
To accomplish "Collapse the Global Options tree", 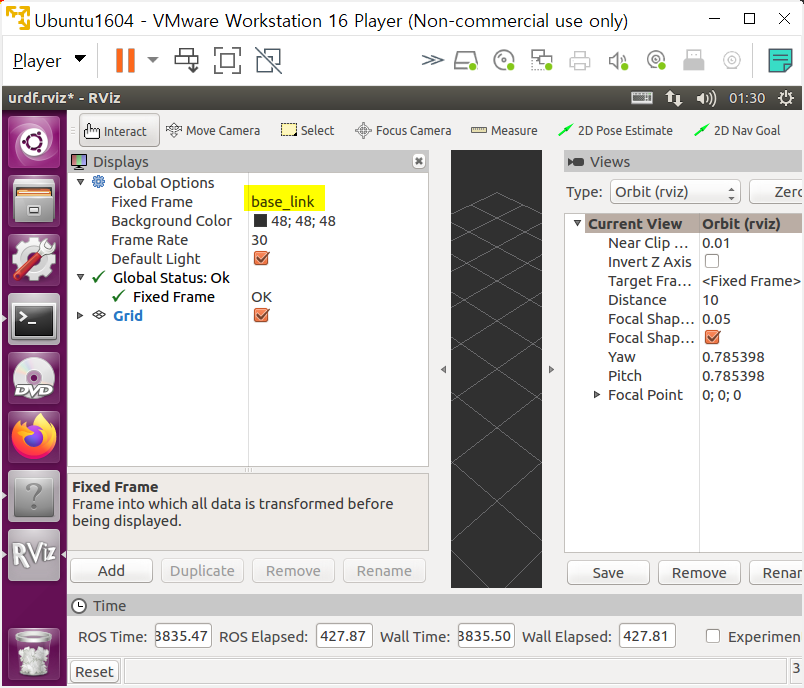I will 81,183.
